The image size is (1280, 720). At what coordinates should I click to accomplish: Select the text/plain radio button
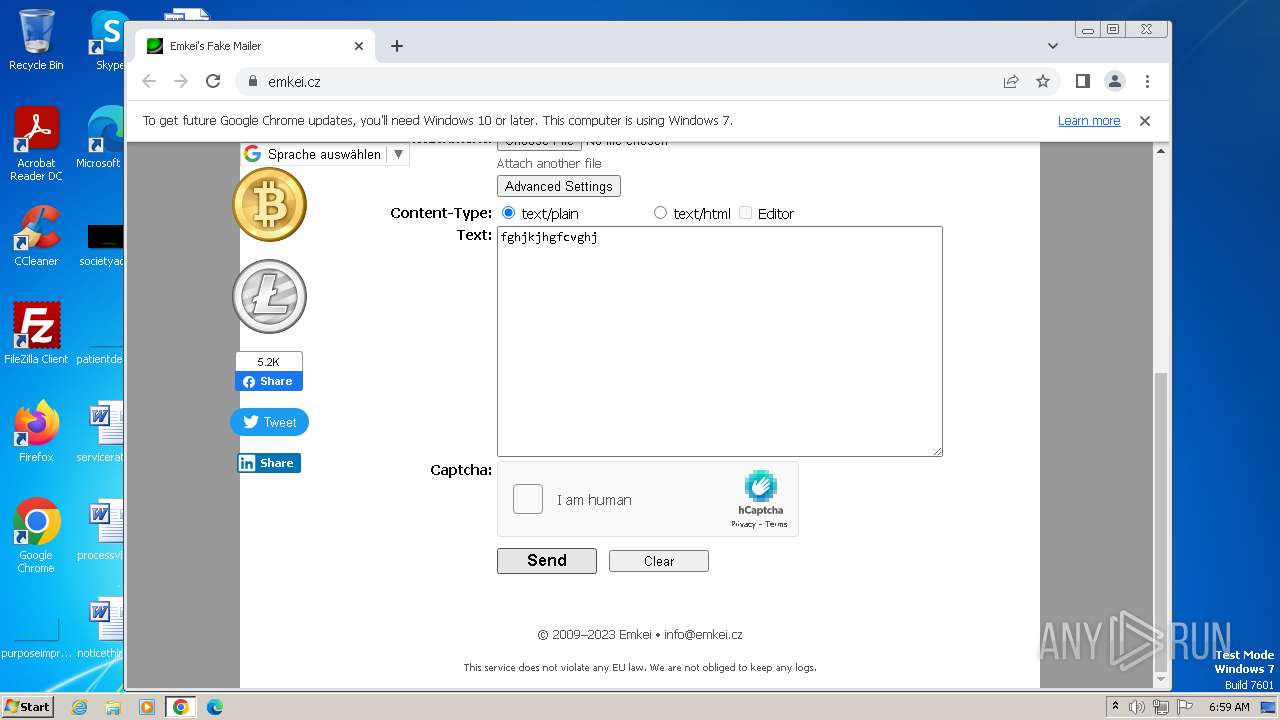[x=508, y=213]
